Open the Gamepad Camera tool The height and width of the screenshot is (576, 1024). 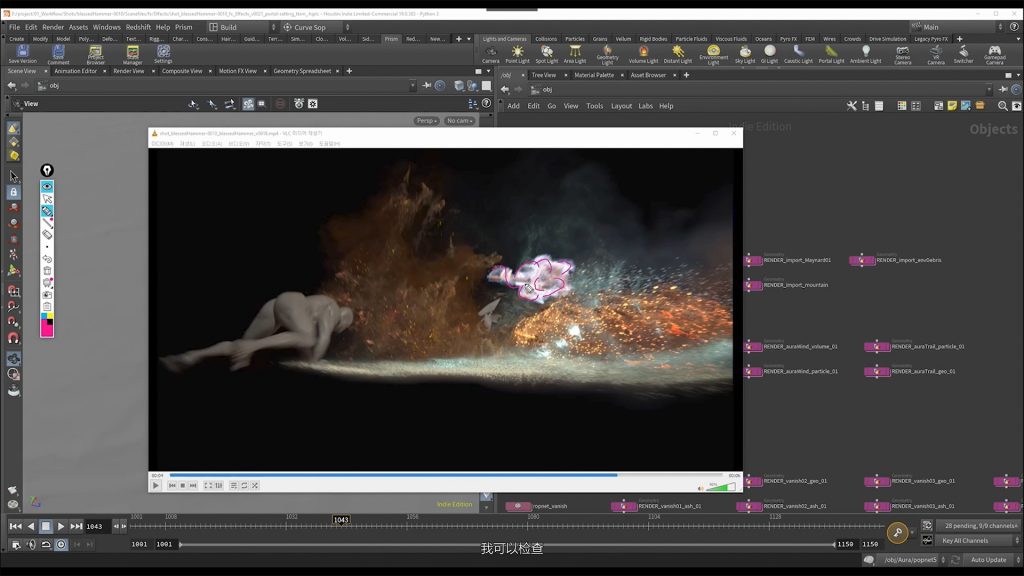(x=994, y=54)
